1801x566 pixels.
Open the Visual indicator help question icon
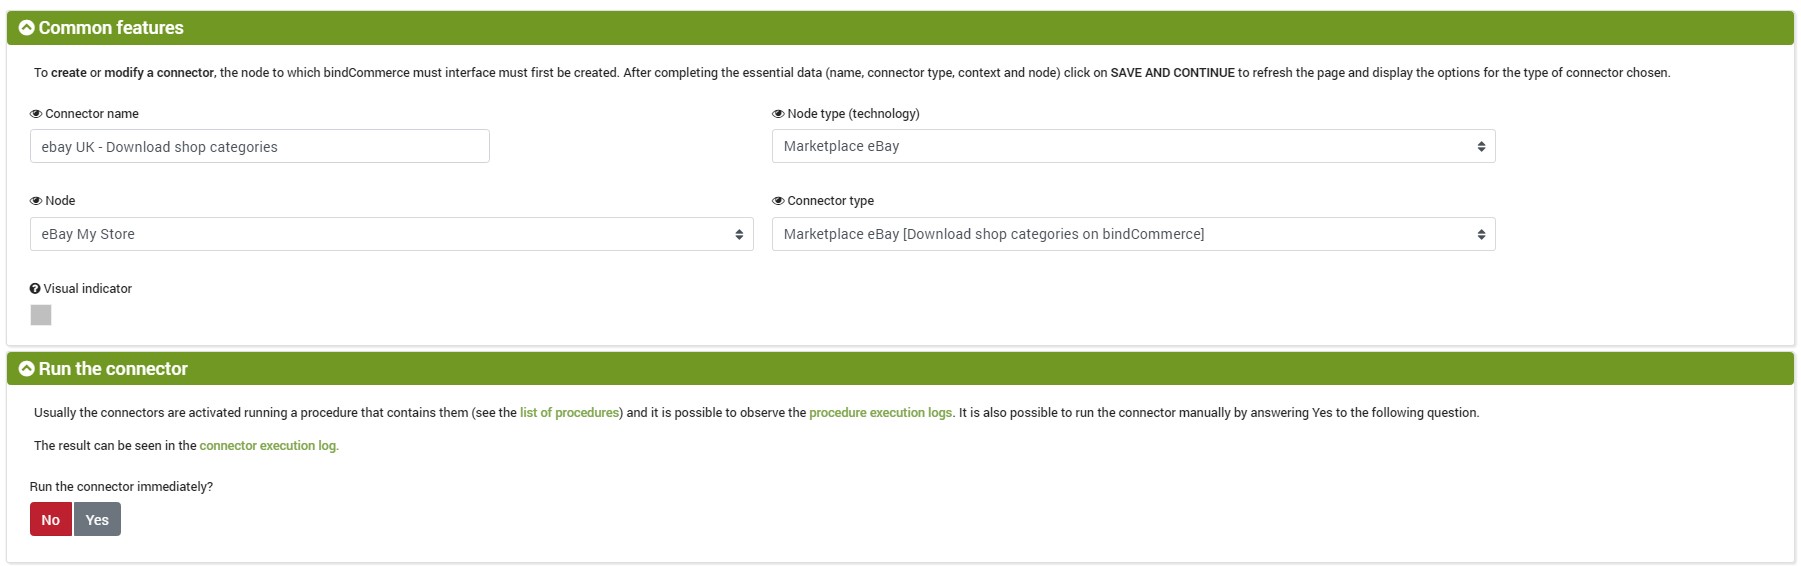click(x=35, y=289)
